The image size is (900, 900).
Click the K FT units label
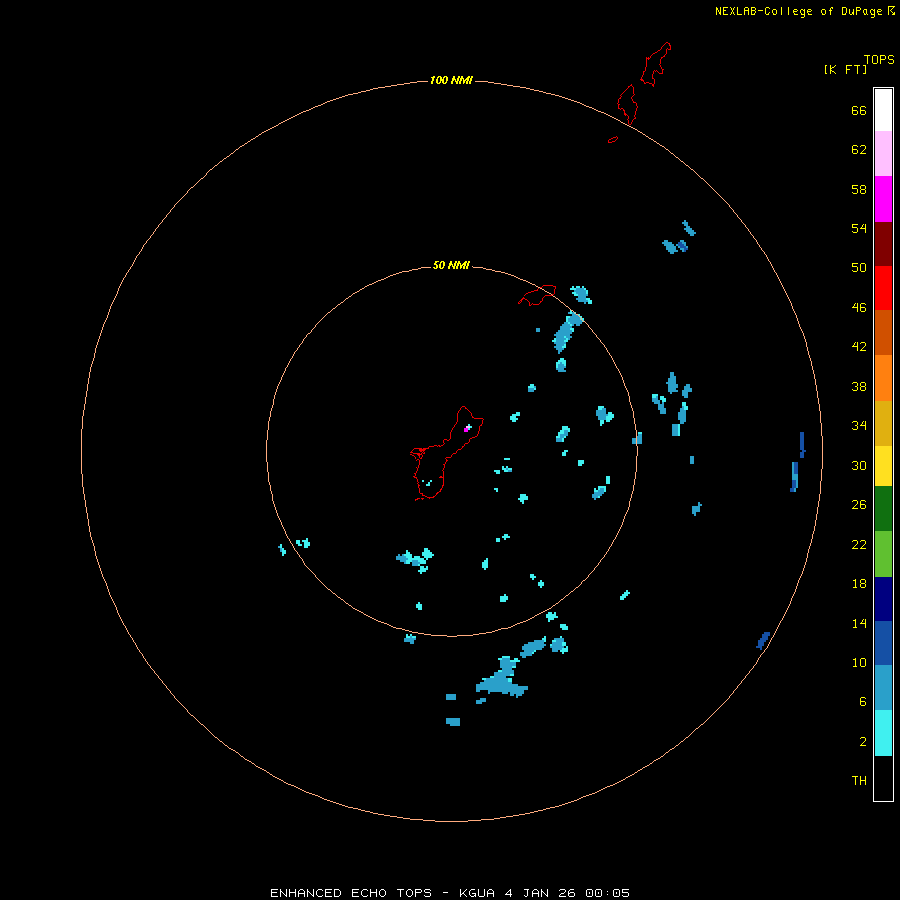845,69
